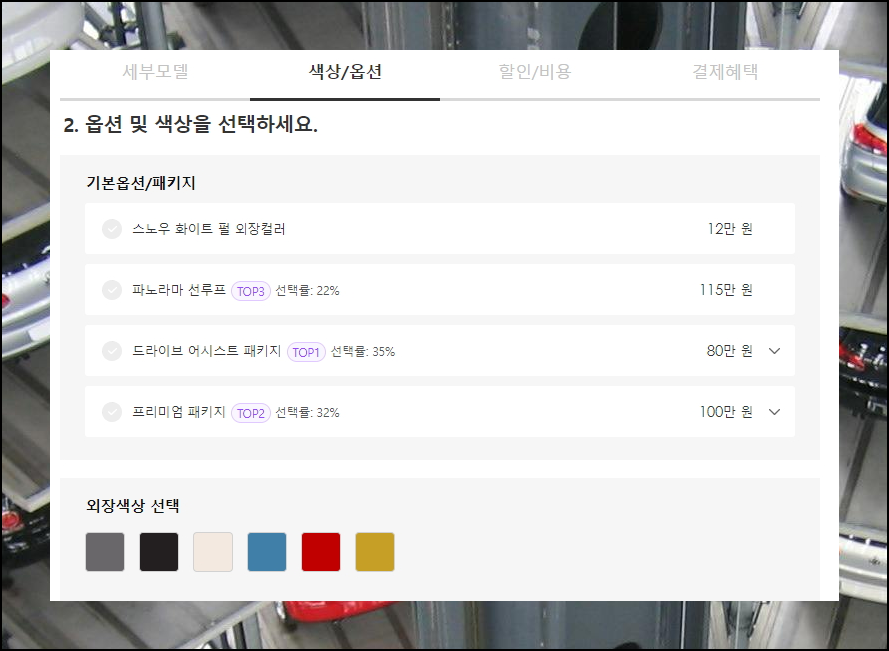
Task: Pick the blue exterior color swatch
Action: [x=267, y=552]
